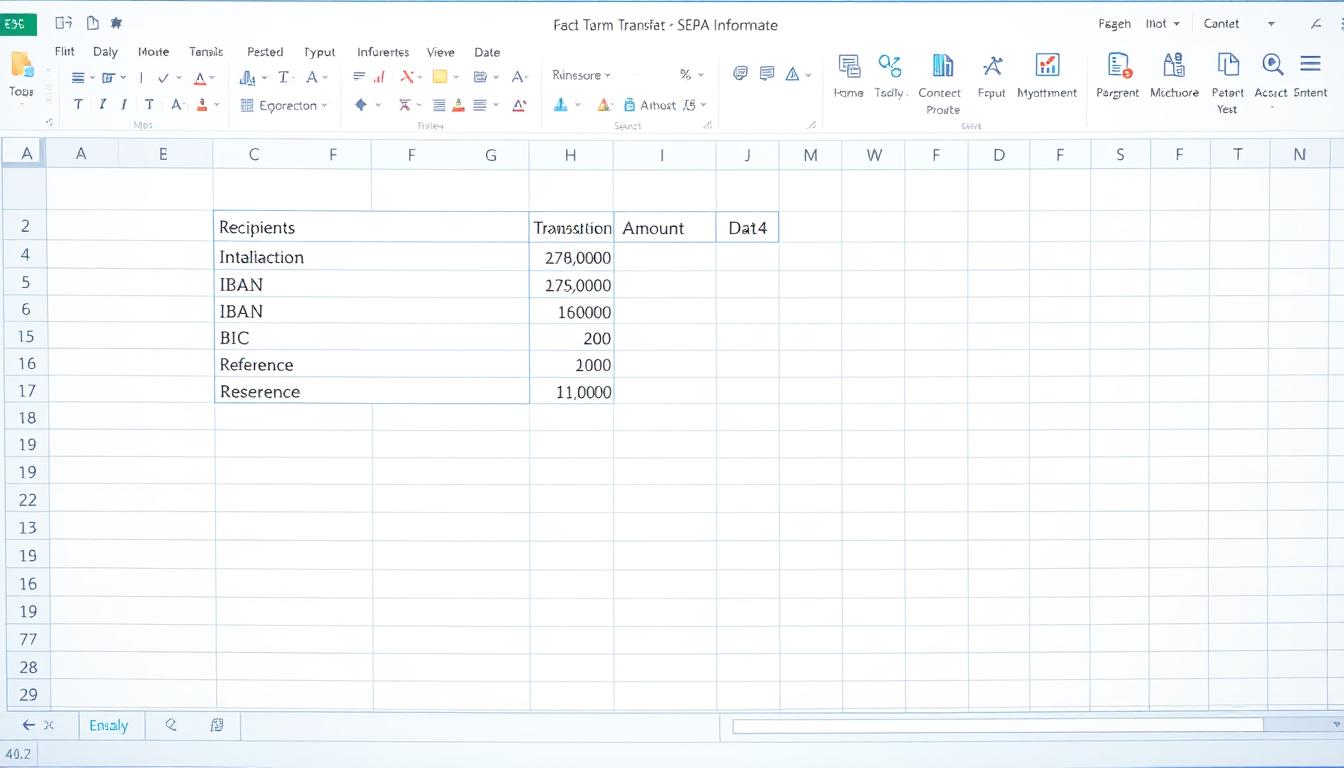Select the Michtore ribbon icon
The width and height of the screenshot is (1344, 768).
pyautogui.click(x=1174, y=65)
